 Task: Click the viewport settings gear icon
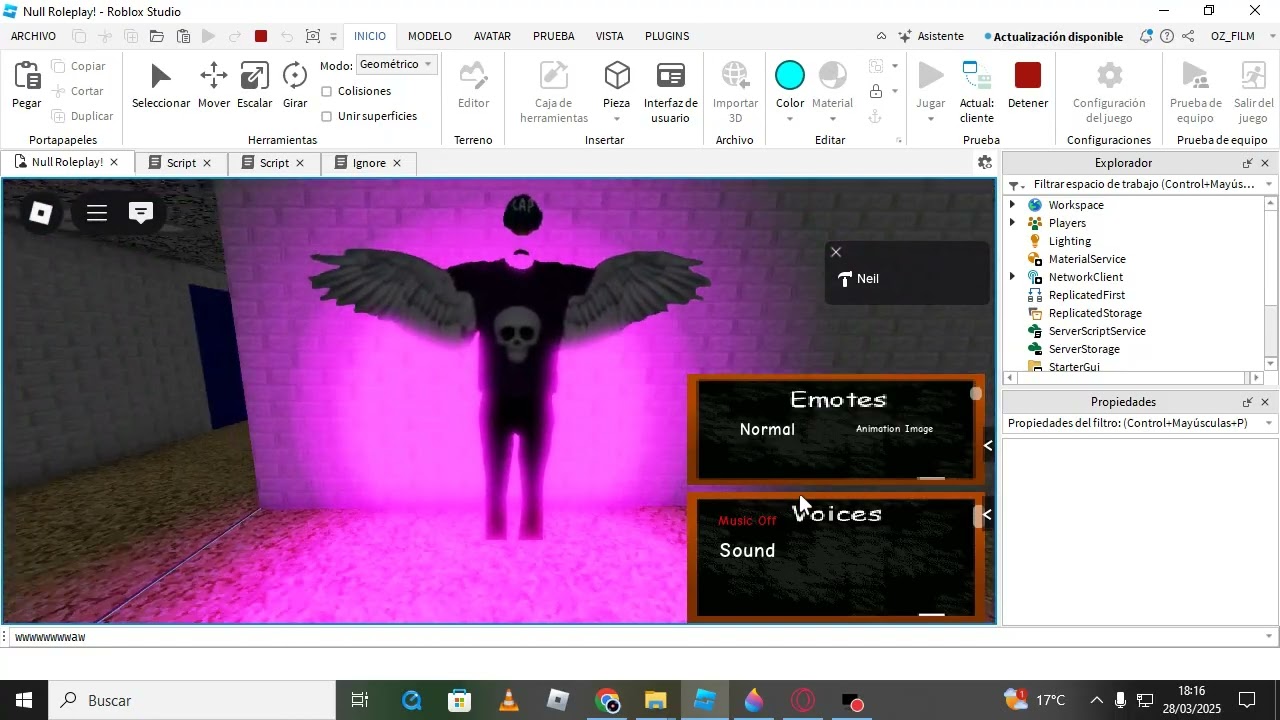(x=985, y=162)
